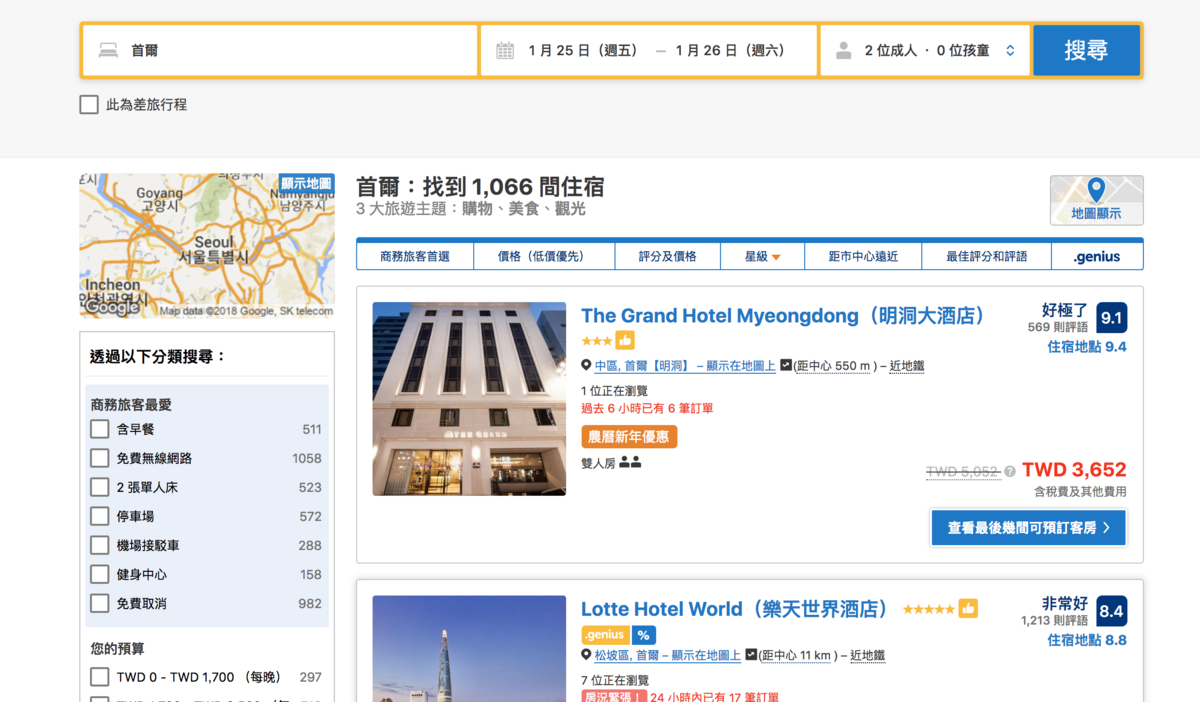Open the guests dropdown 2 位成人 · 0 位孩童
This screenshot has width=1200, height=702.
click(x=925, y=50)
